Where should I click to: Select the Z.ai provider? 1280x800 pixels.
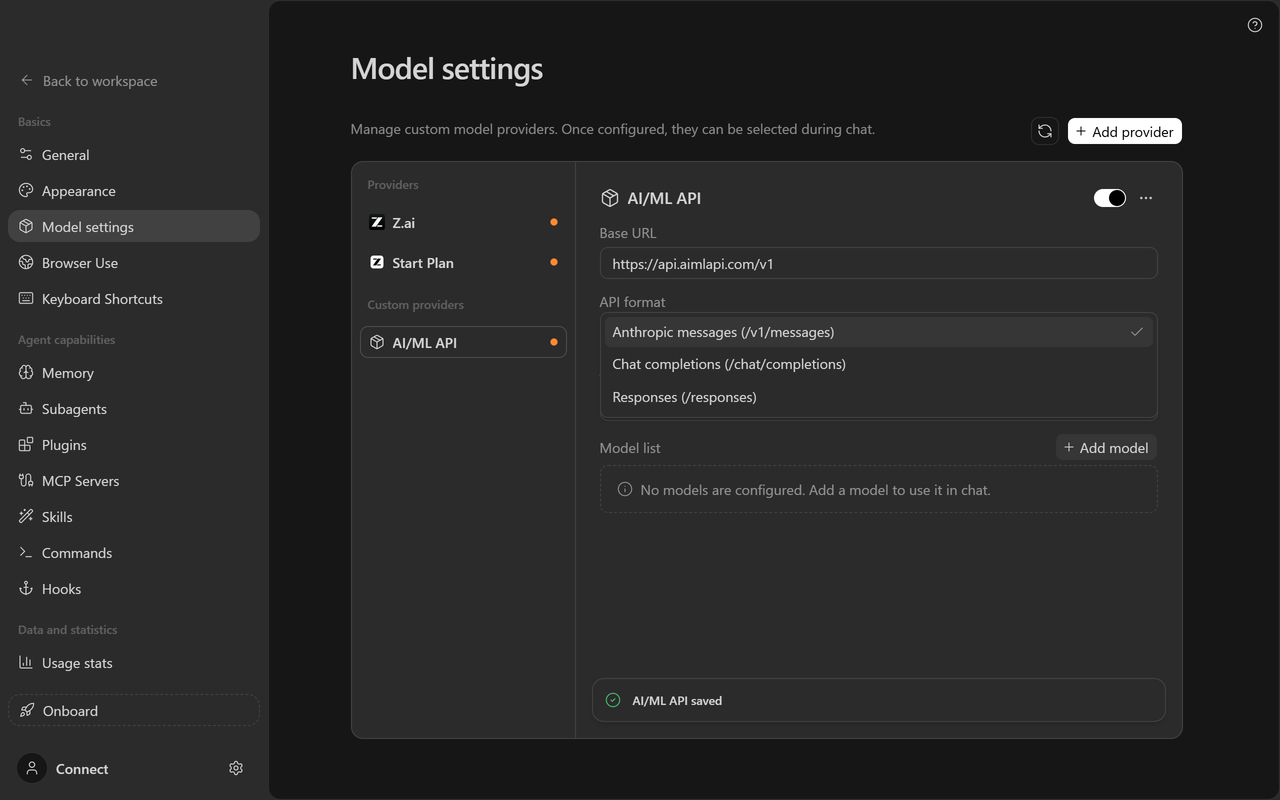(463, 223)
